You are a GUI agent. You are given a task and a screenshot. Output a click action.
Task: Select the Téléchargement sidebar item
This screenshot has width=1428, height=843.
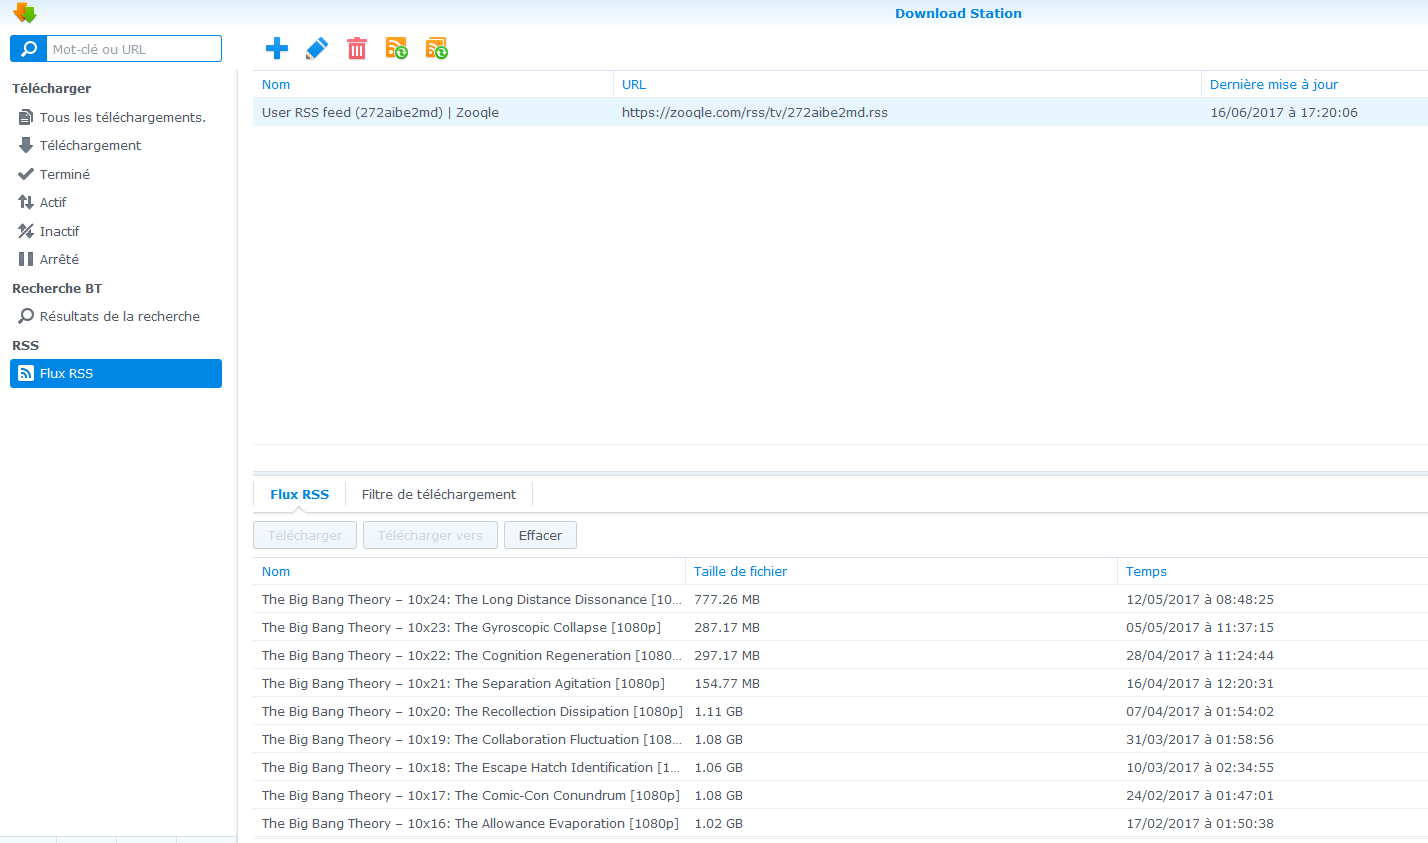coord(90,145)
